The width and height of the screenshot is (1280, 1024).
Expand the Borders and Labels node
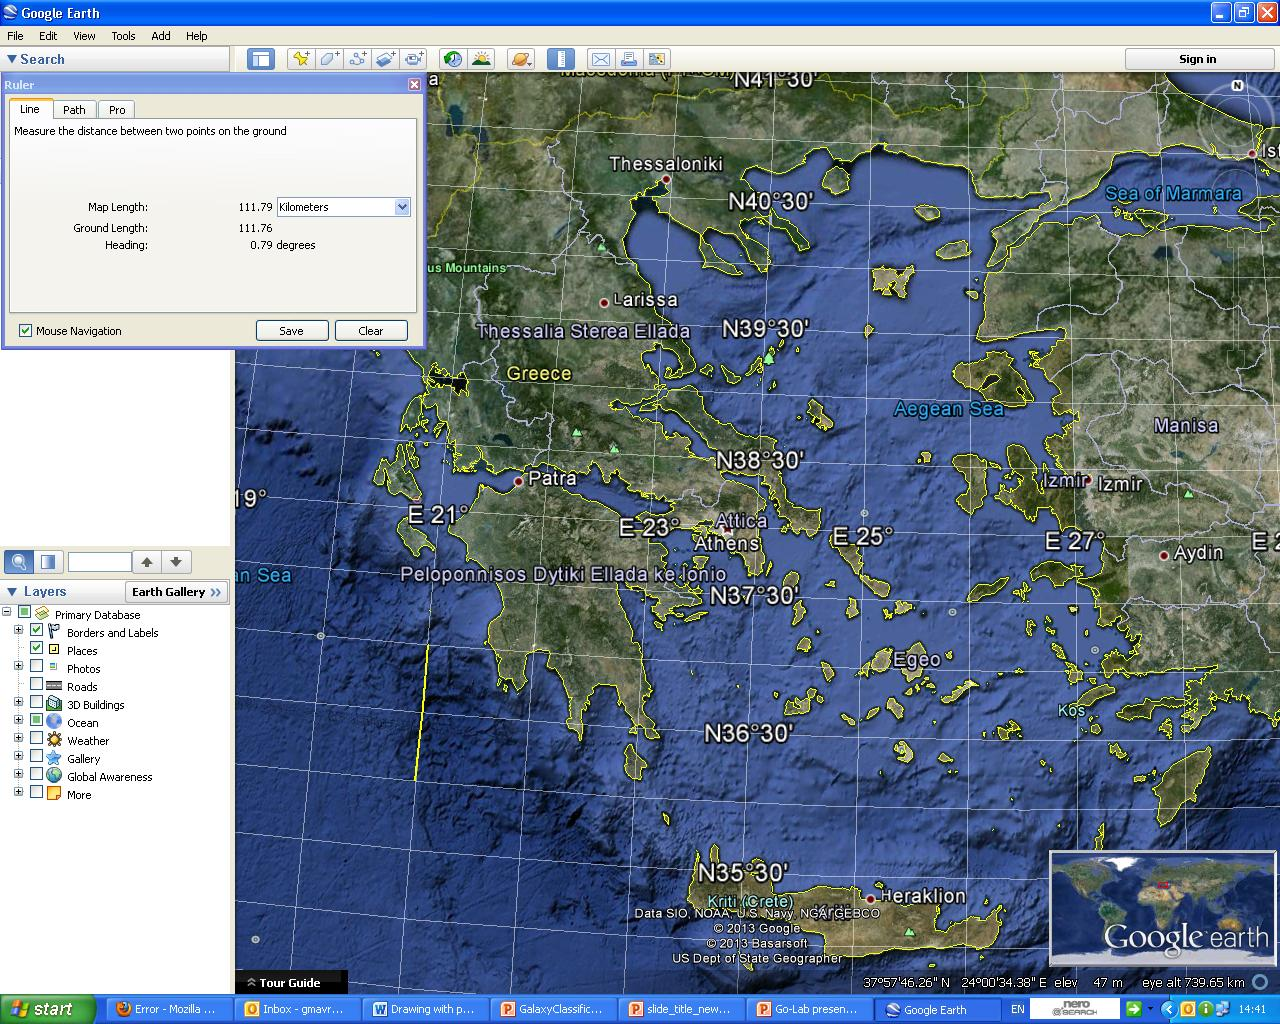(18, 630)
